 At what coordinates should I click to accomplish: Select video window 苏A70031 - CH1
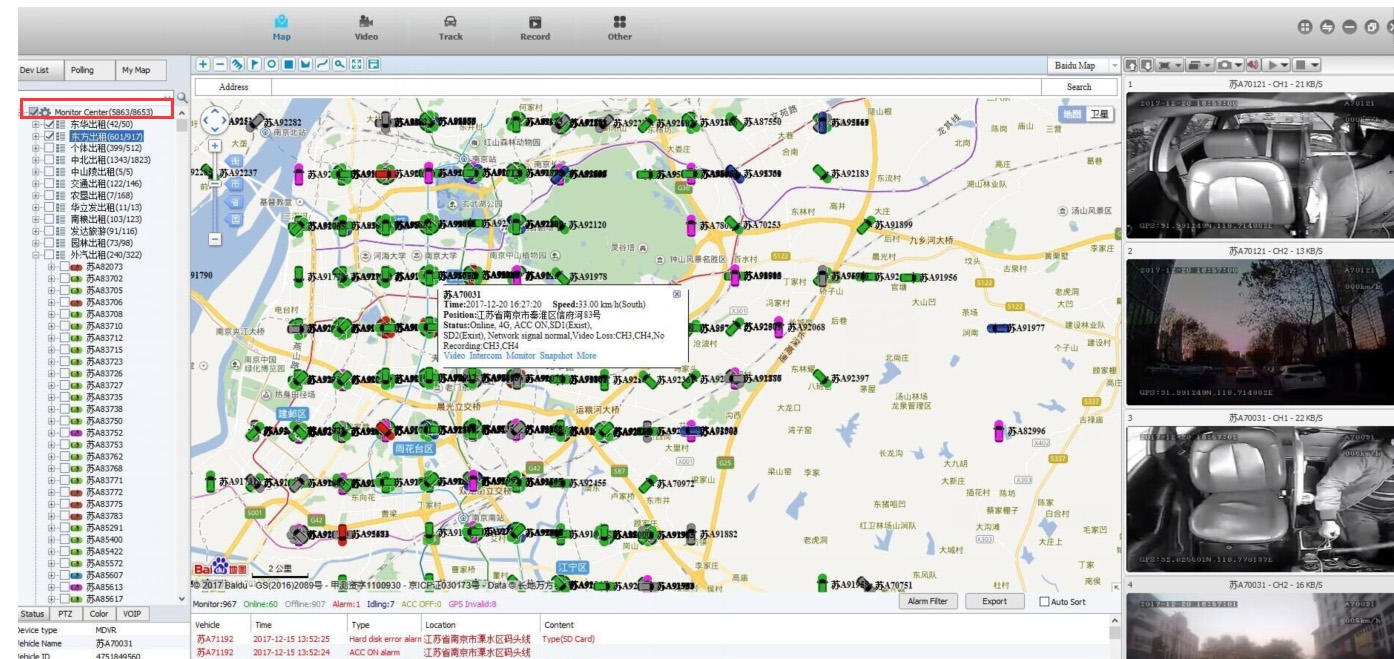pos(1260,499)
